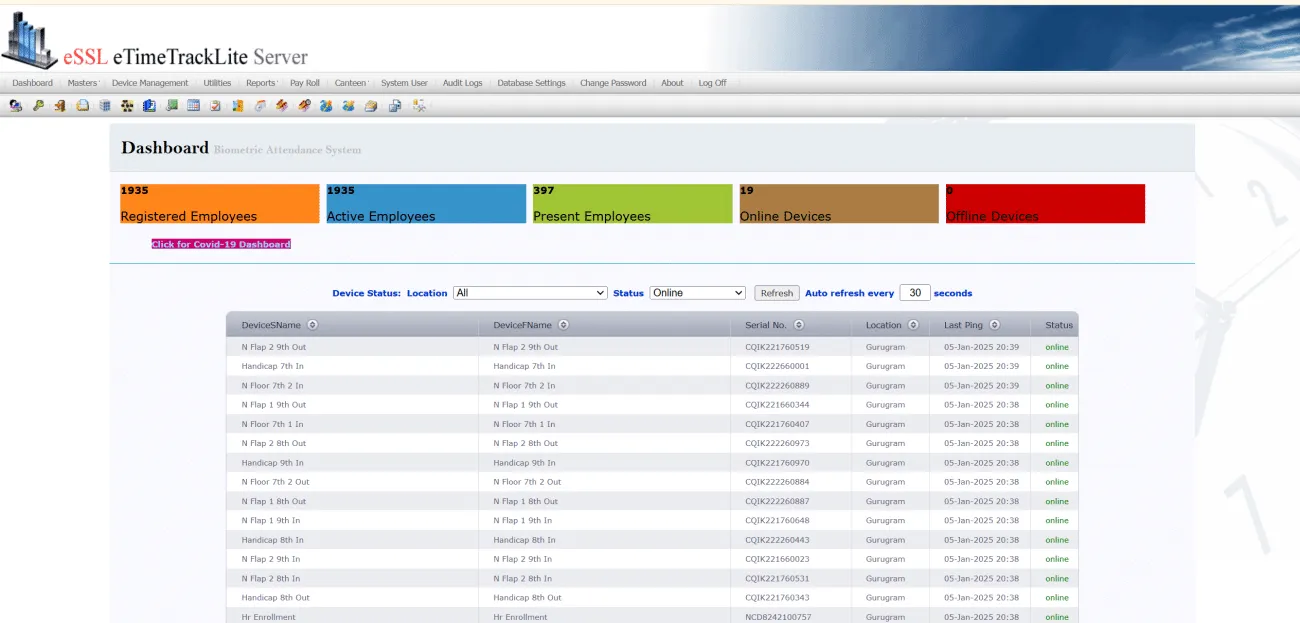Click the auto refresh seconds input field
This screenshot has height=623, width=1300.
pyautogui.click(x=915, y=293)
